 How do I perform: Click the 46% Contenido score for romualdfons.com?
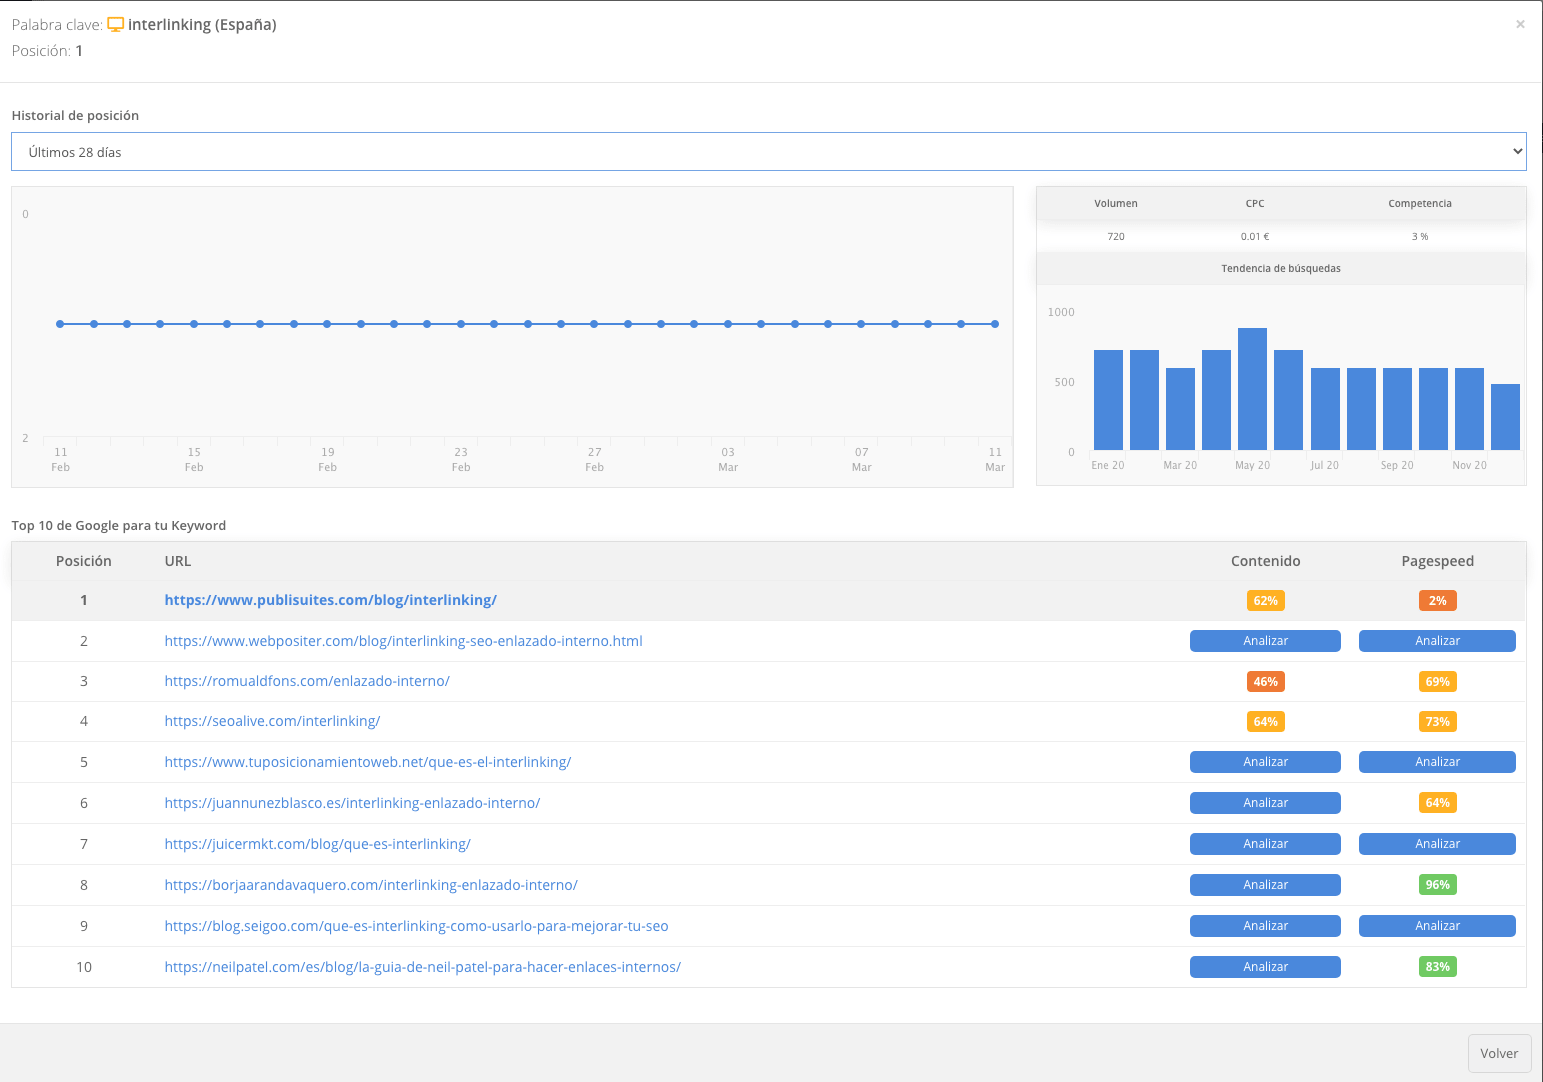tap(1265, 681)
